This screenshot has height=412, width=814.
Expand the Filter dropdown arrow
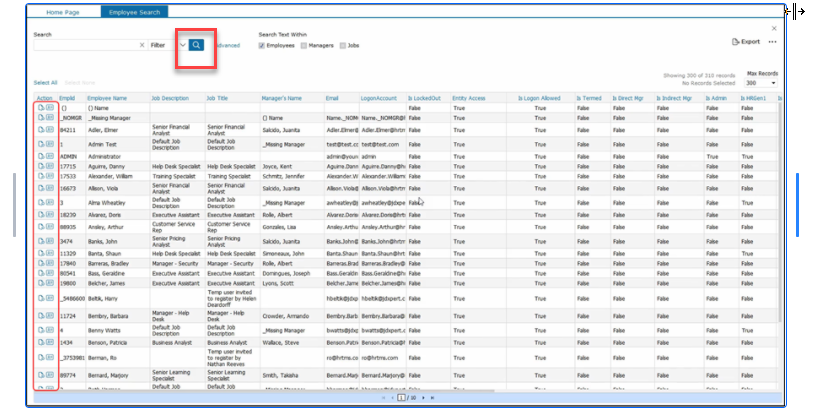click(x=181, y=45)
